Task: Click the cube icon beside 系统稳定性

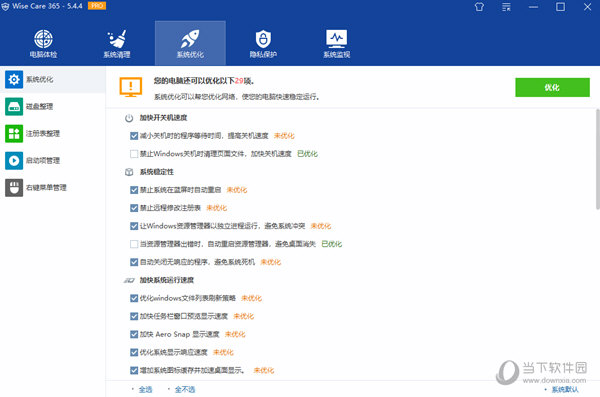Action: tap(129, 172)
